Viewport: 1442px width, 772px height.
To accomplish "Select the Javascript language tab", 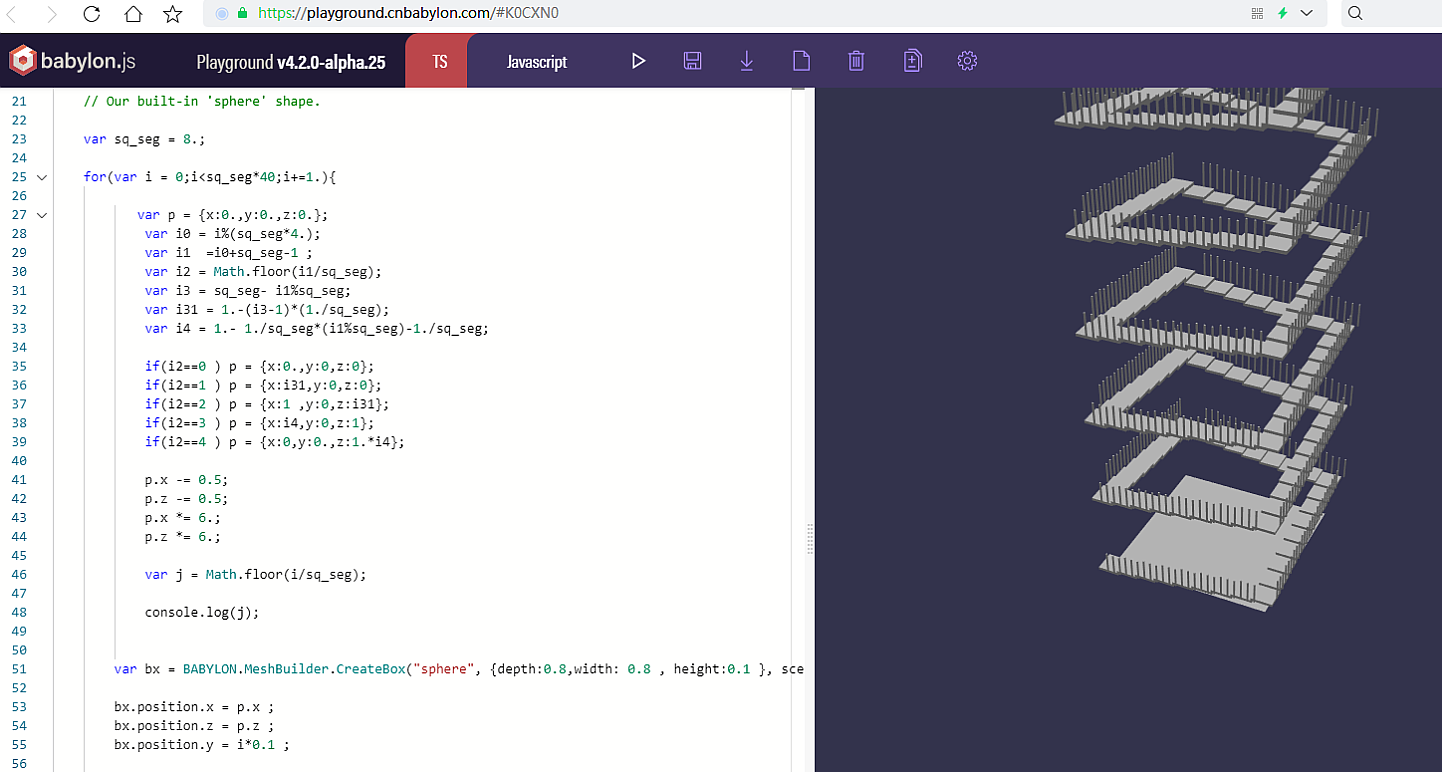I will pos(536,61).
